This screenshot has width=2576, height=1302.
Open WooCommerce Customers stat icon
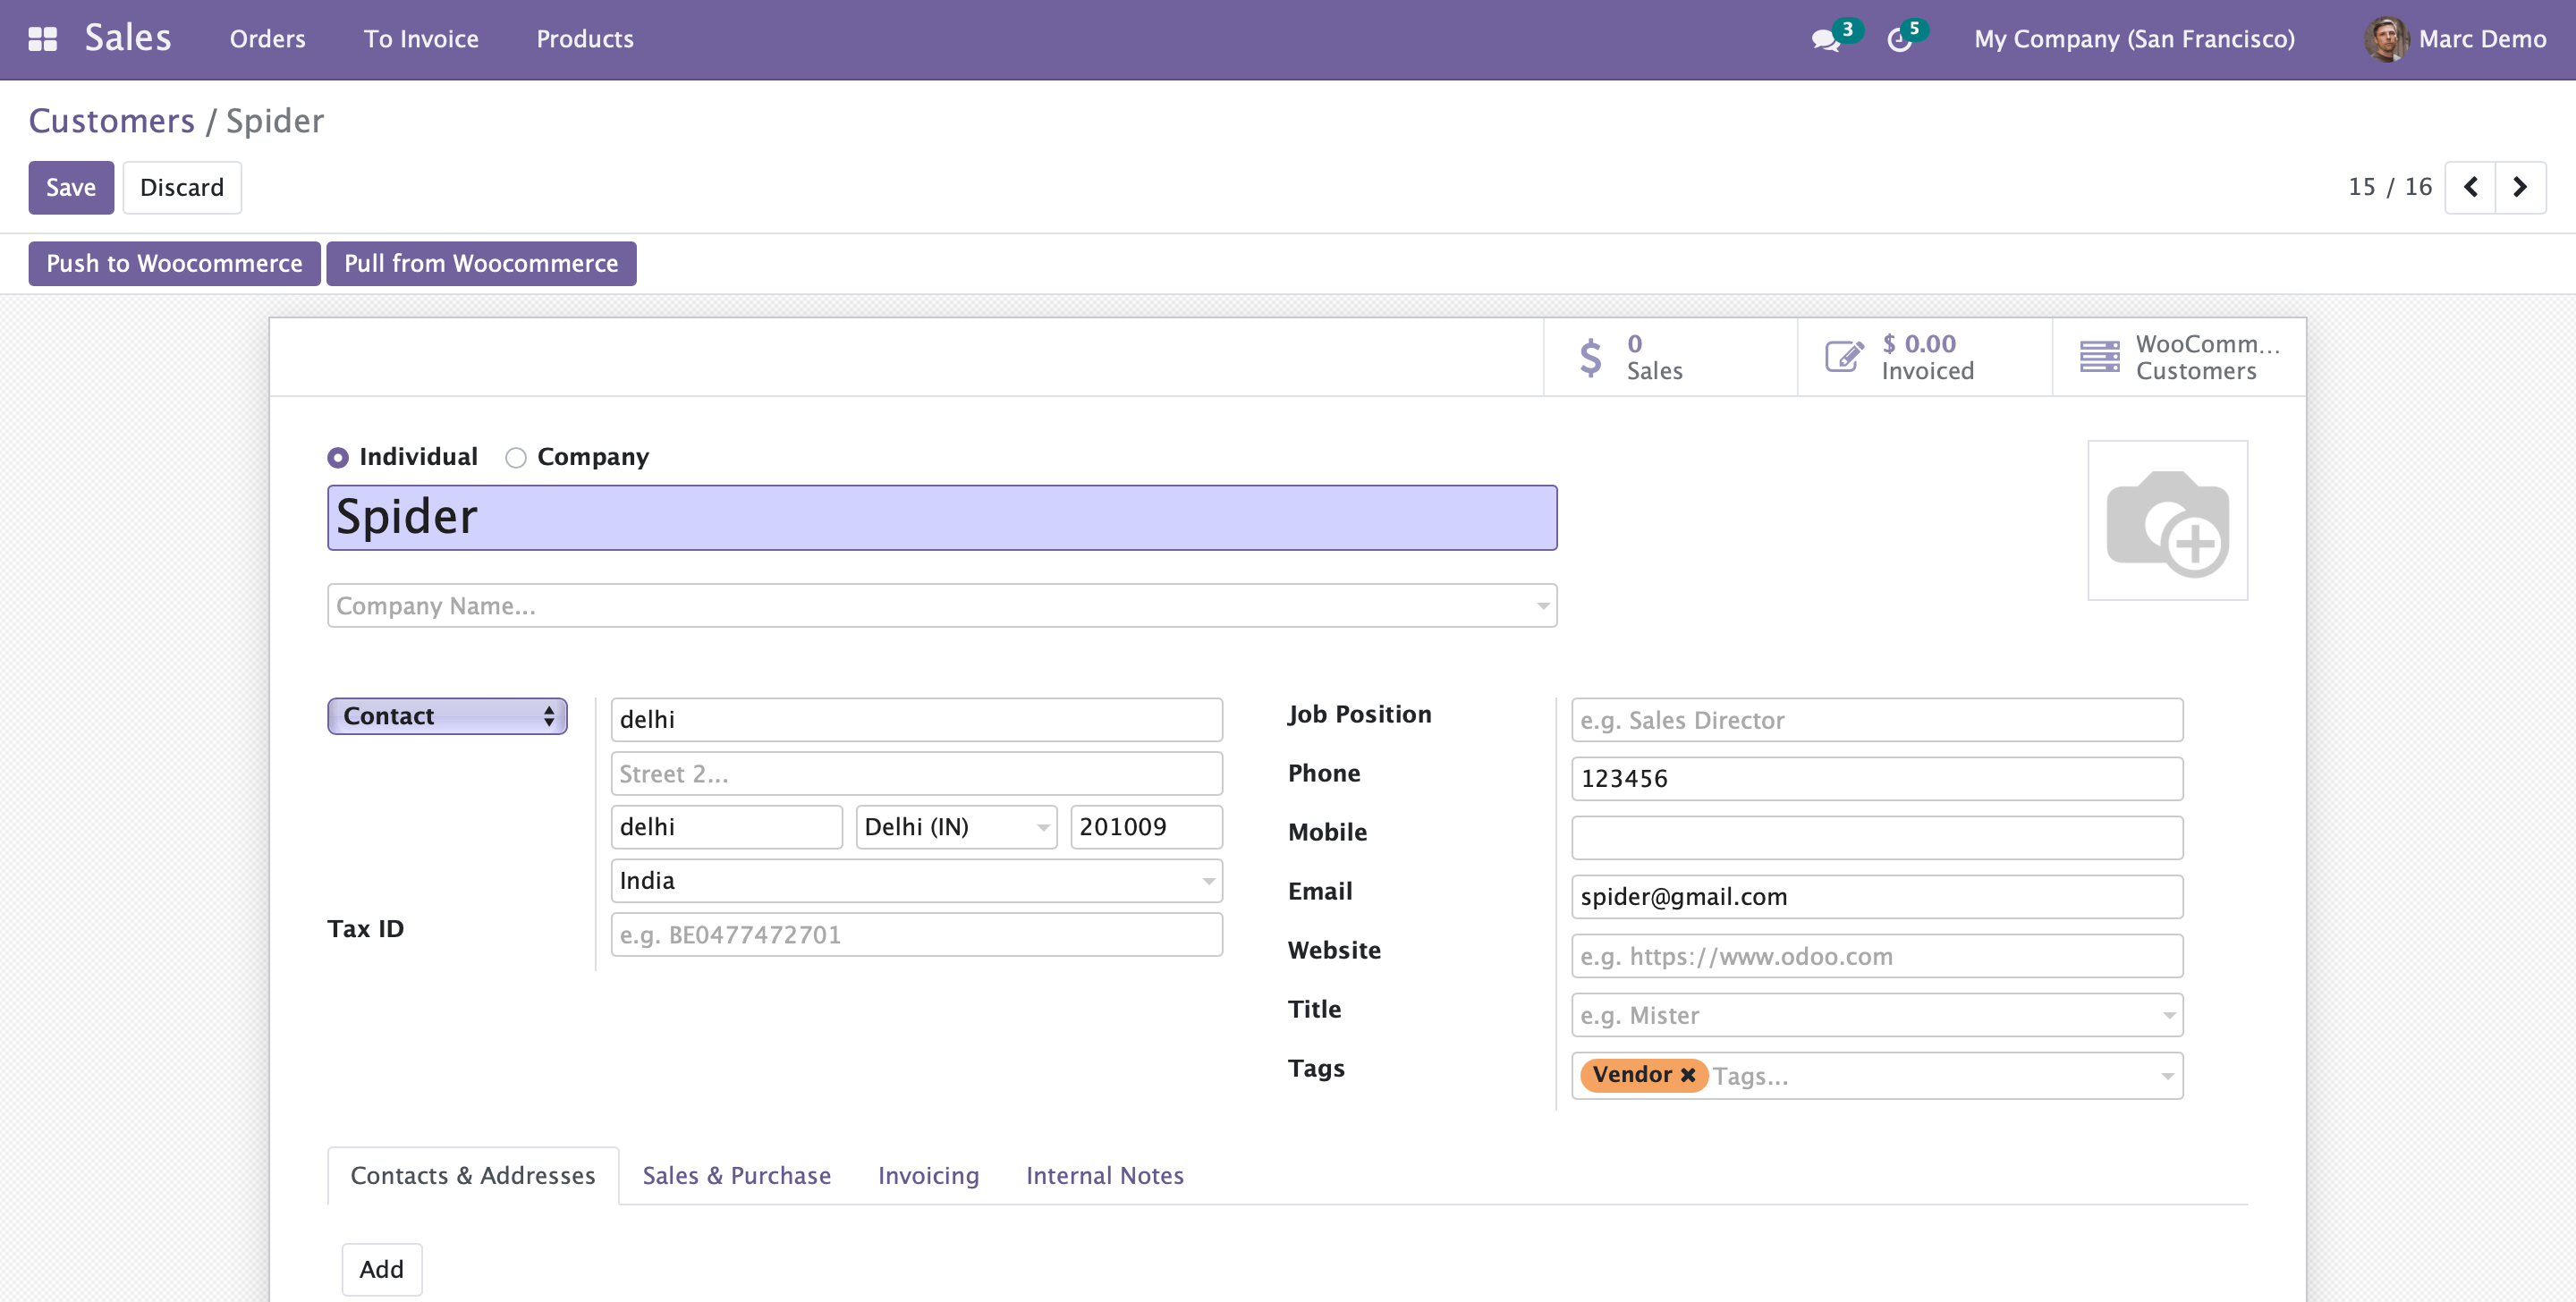(2099, 357)
